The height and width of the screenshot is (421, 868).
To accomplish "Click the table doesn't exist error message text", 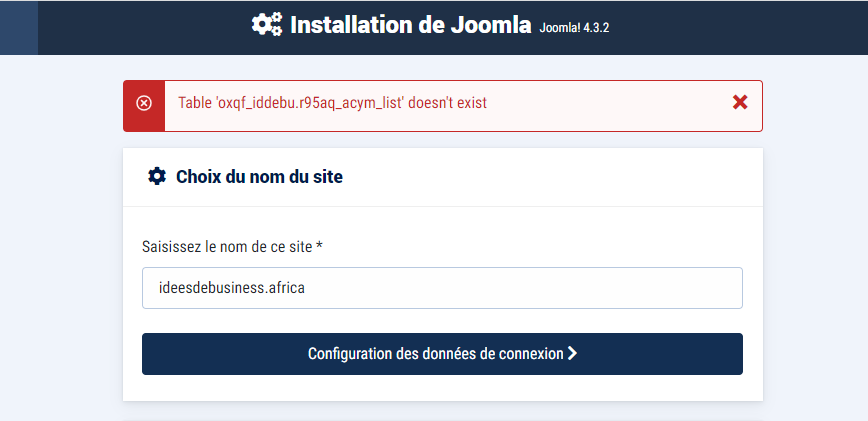I will point(332,103).
